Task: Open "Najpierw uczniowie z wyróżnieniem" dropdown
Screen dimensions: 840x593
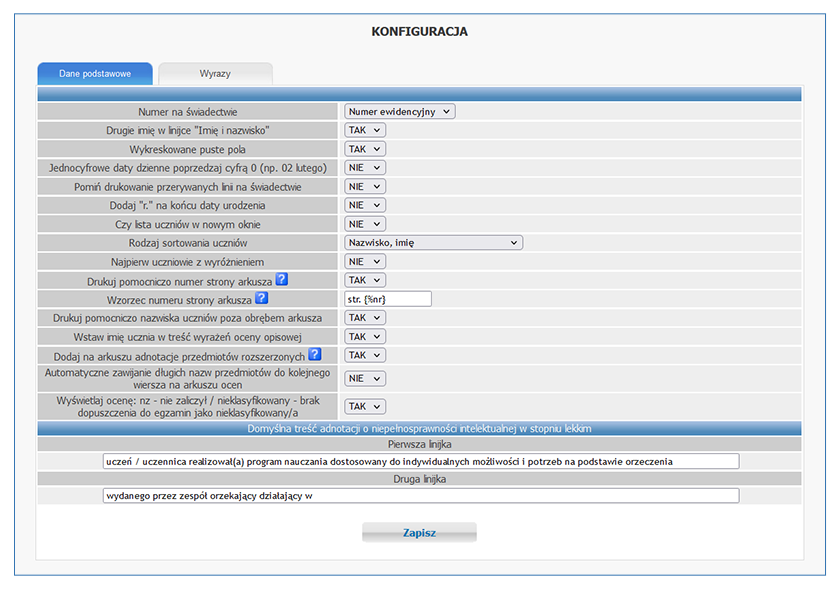Action: pyautogui.click(x=365, y=261)
